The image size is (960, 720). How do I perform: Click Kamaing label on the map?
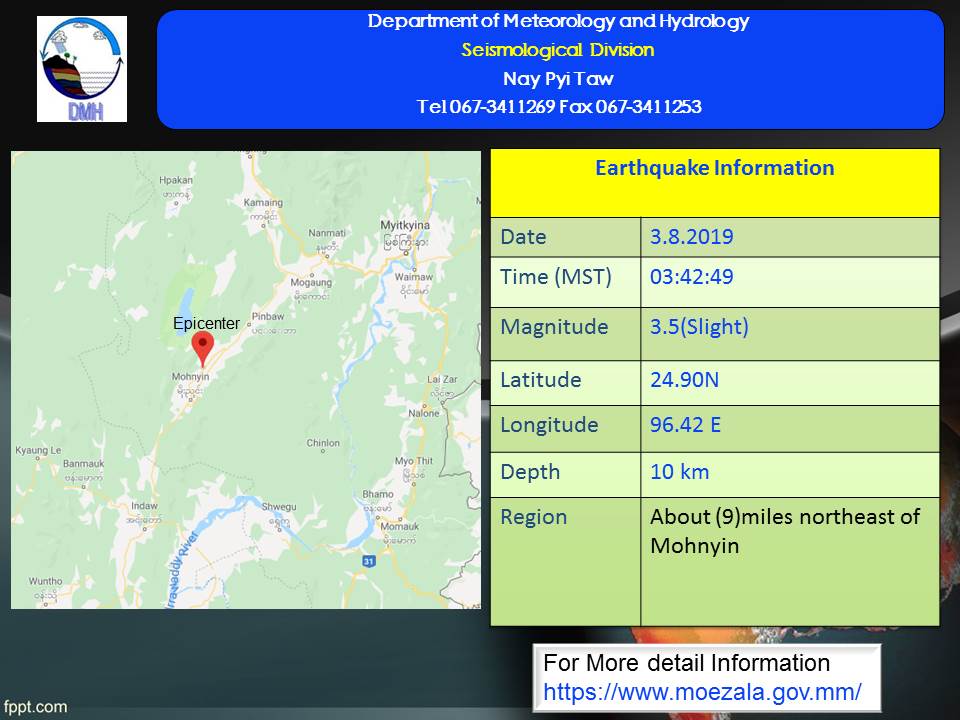(263, 203)
